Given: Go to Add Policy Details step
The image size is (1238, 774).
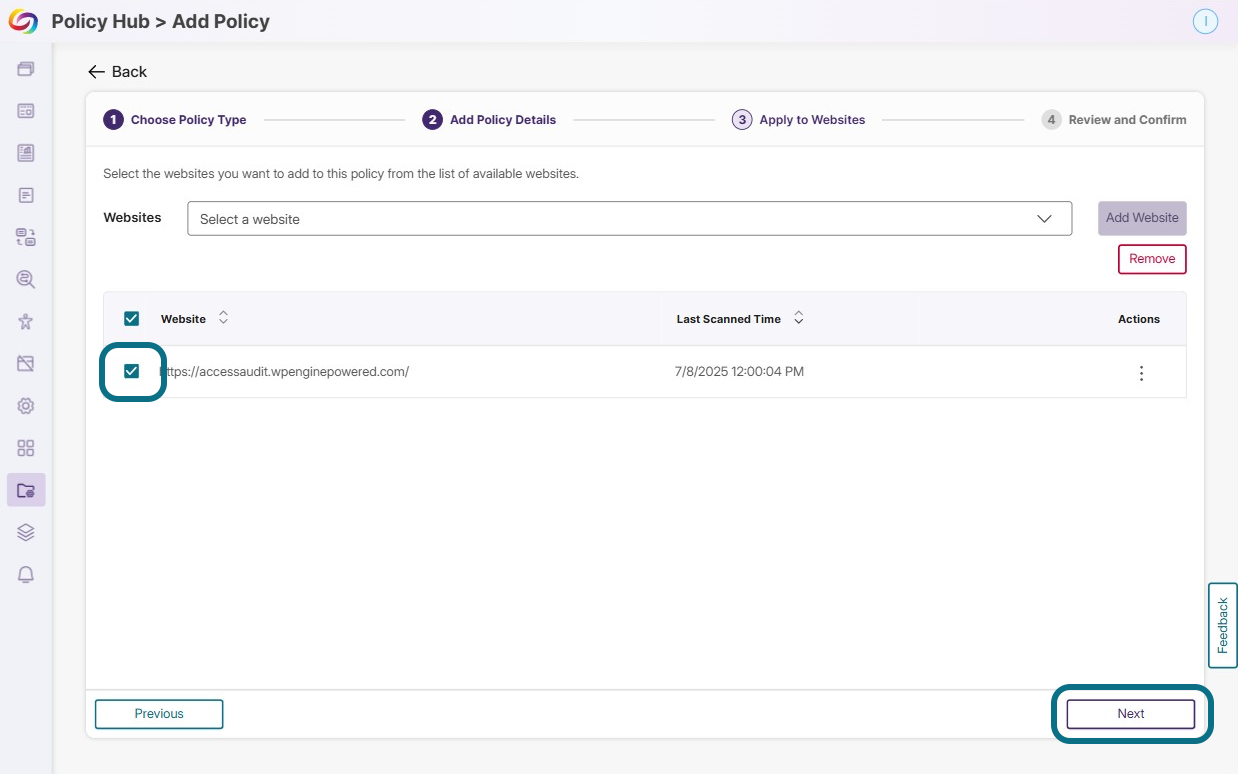Looking at the screenshot, I should (x=489, y=120).
